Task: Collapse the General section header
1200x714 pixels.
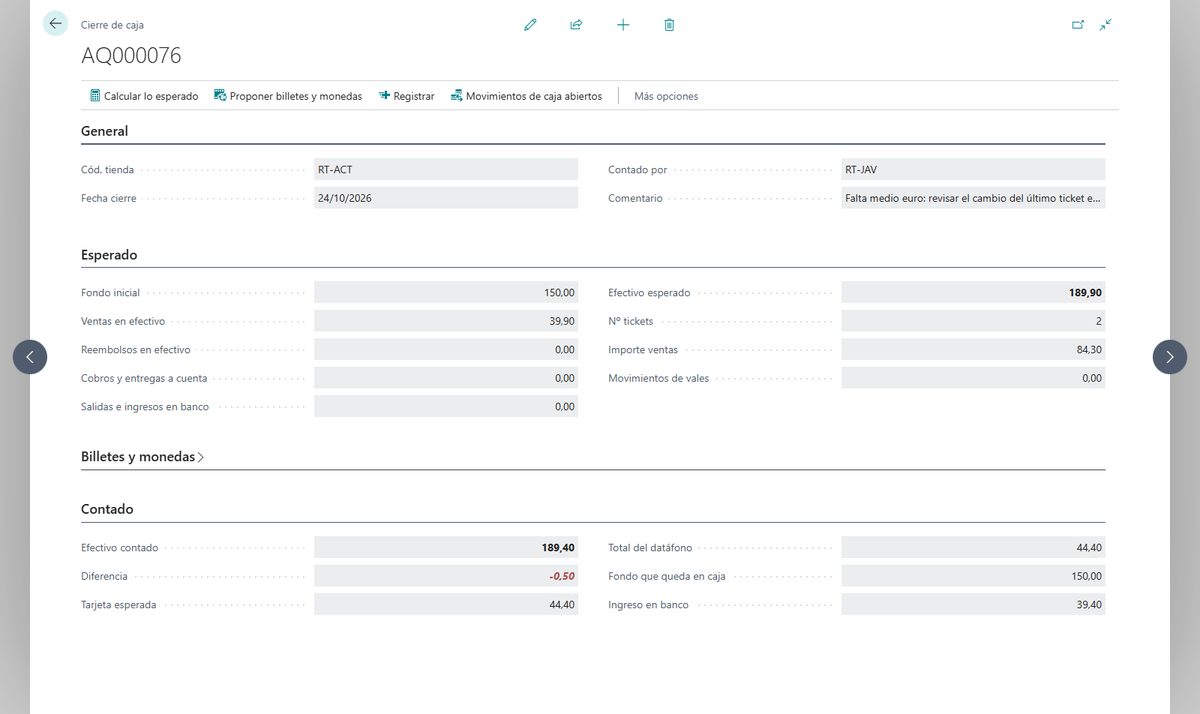Action: click(x=105, y=131)
